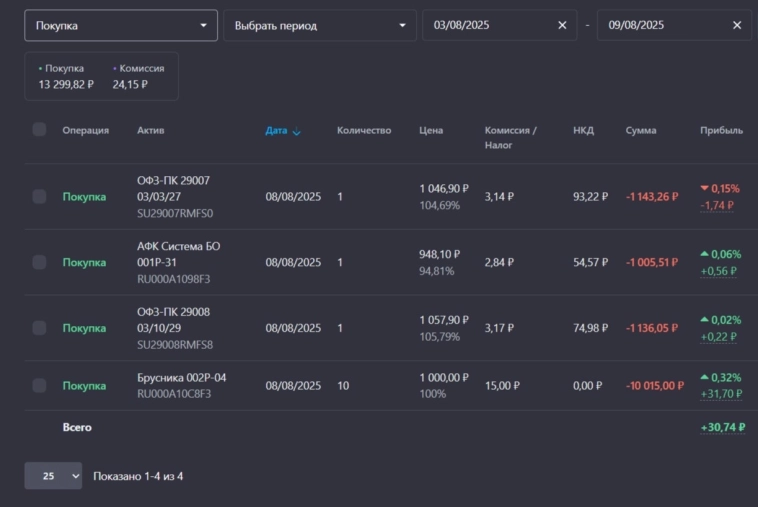
Task: Open ОФЗ-ПК 29008 03/10/29 asset
Action: click(174, 319)
